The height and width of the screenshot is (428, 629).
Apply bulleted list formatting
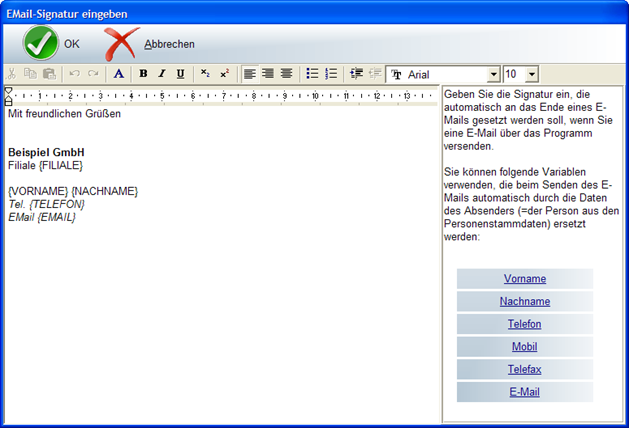coord(312,74)
